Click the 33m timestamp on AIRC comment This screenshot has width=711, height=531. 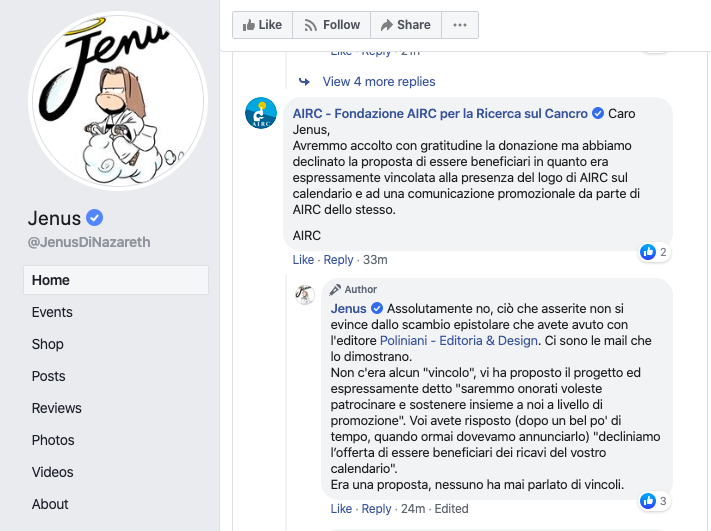375,260
